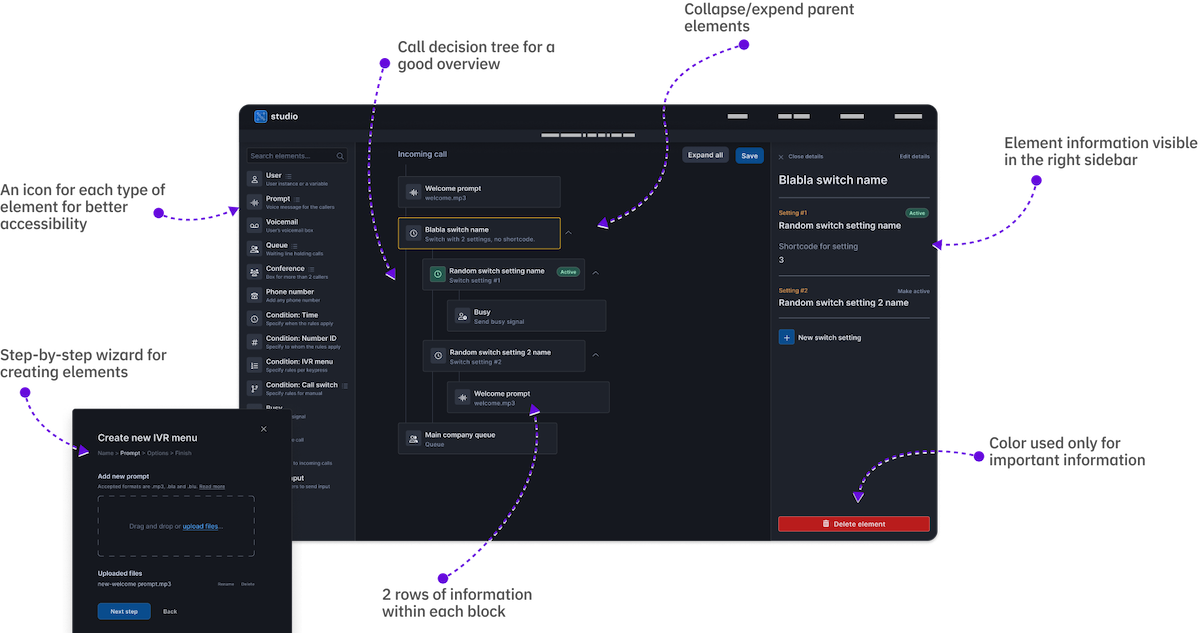1200x633 pixels.
Task: Collapse Random switch setting name node
Action: tap(596, 272)
